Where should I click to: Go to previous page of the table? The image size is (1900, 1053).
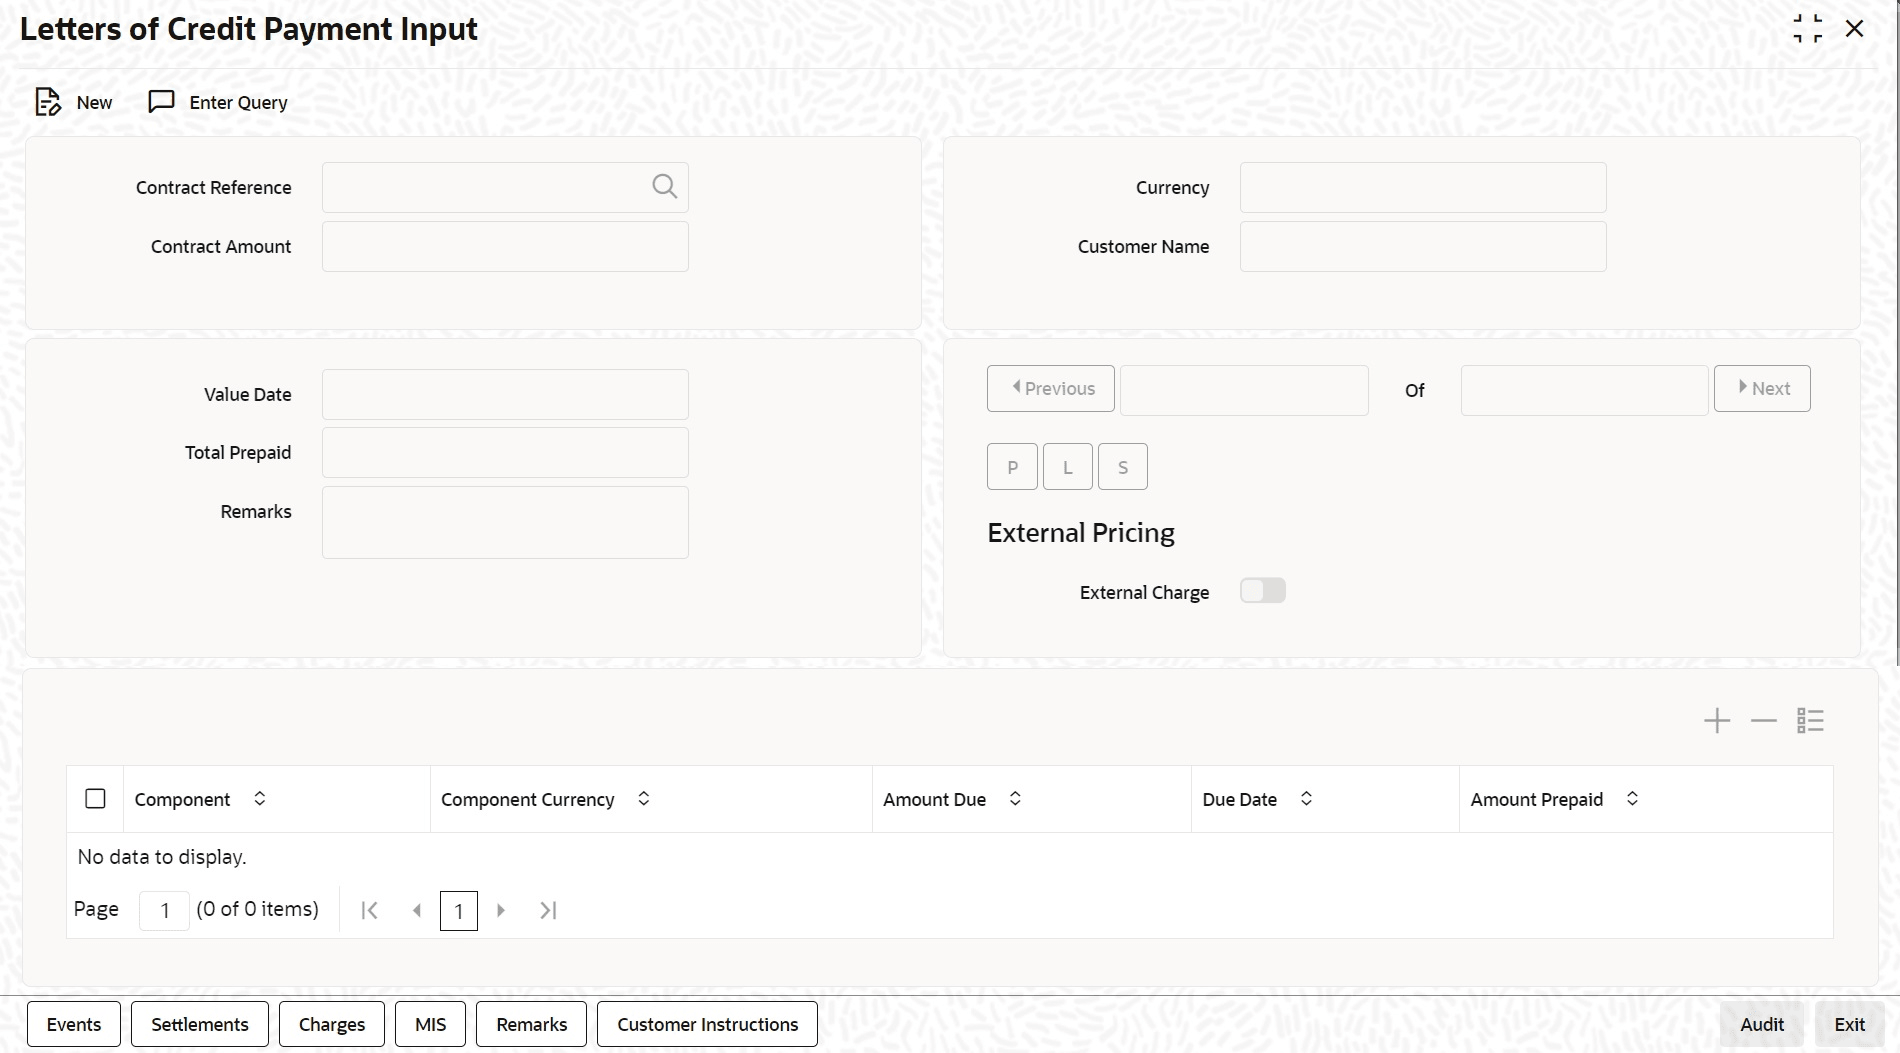[417, 910]
